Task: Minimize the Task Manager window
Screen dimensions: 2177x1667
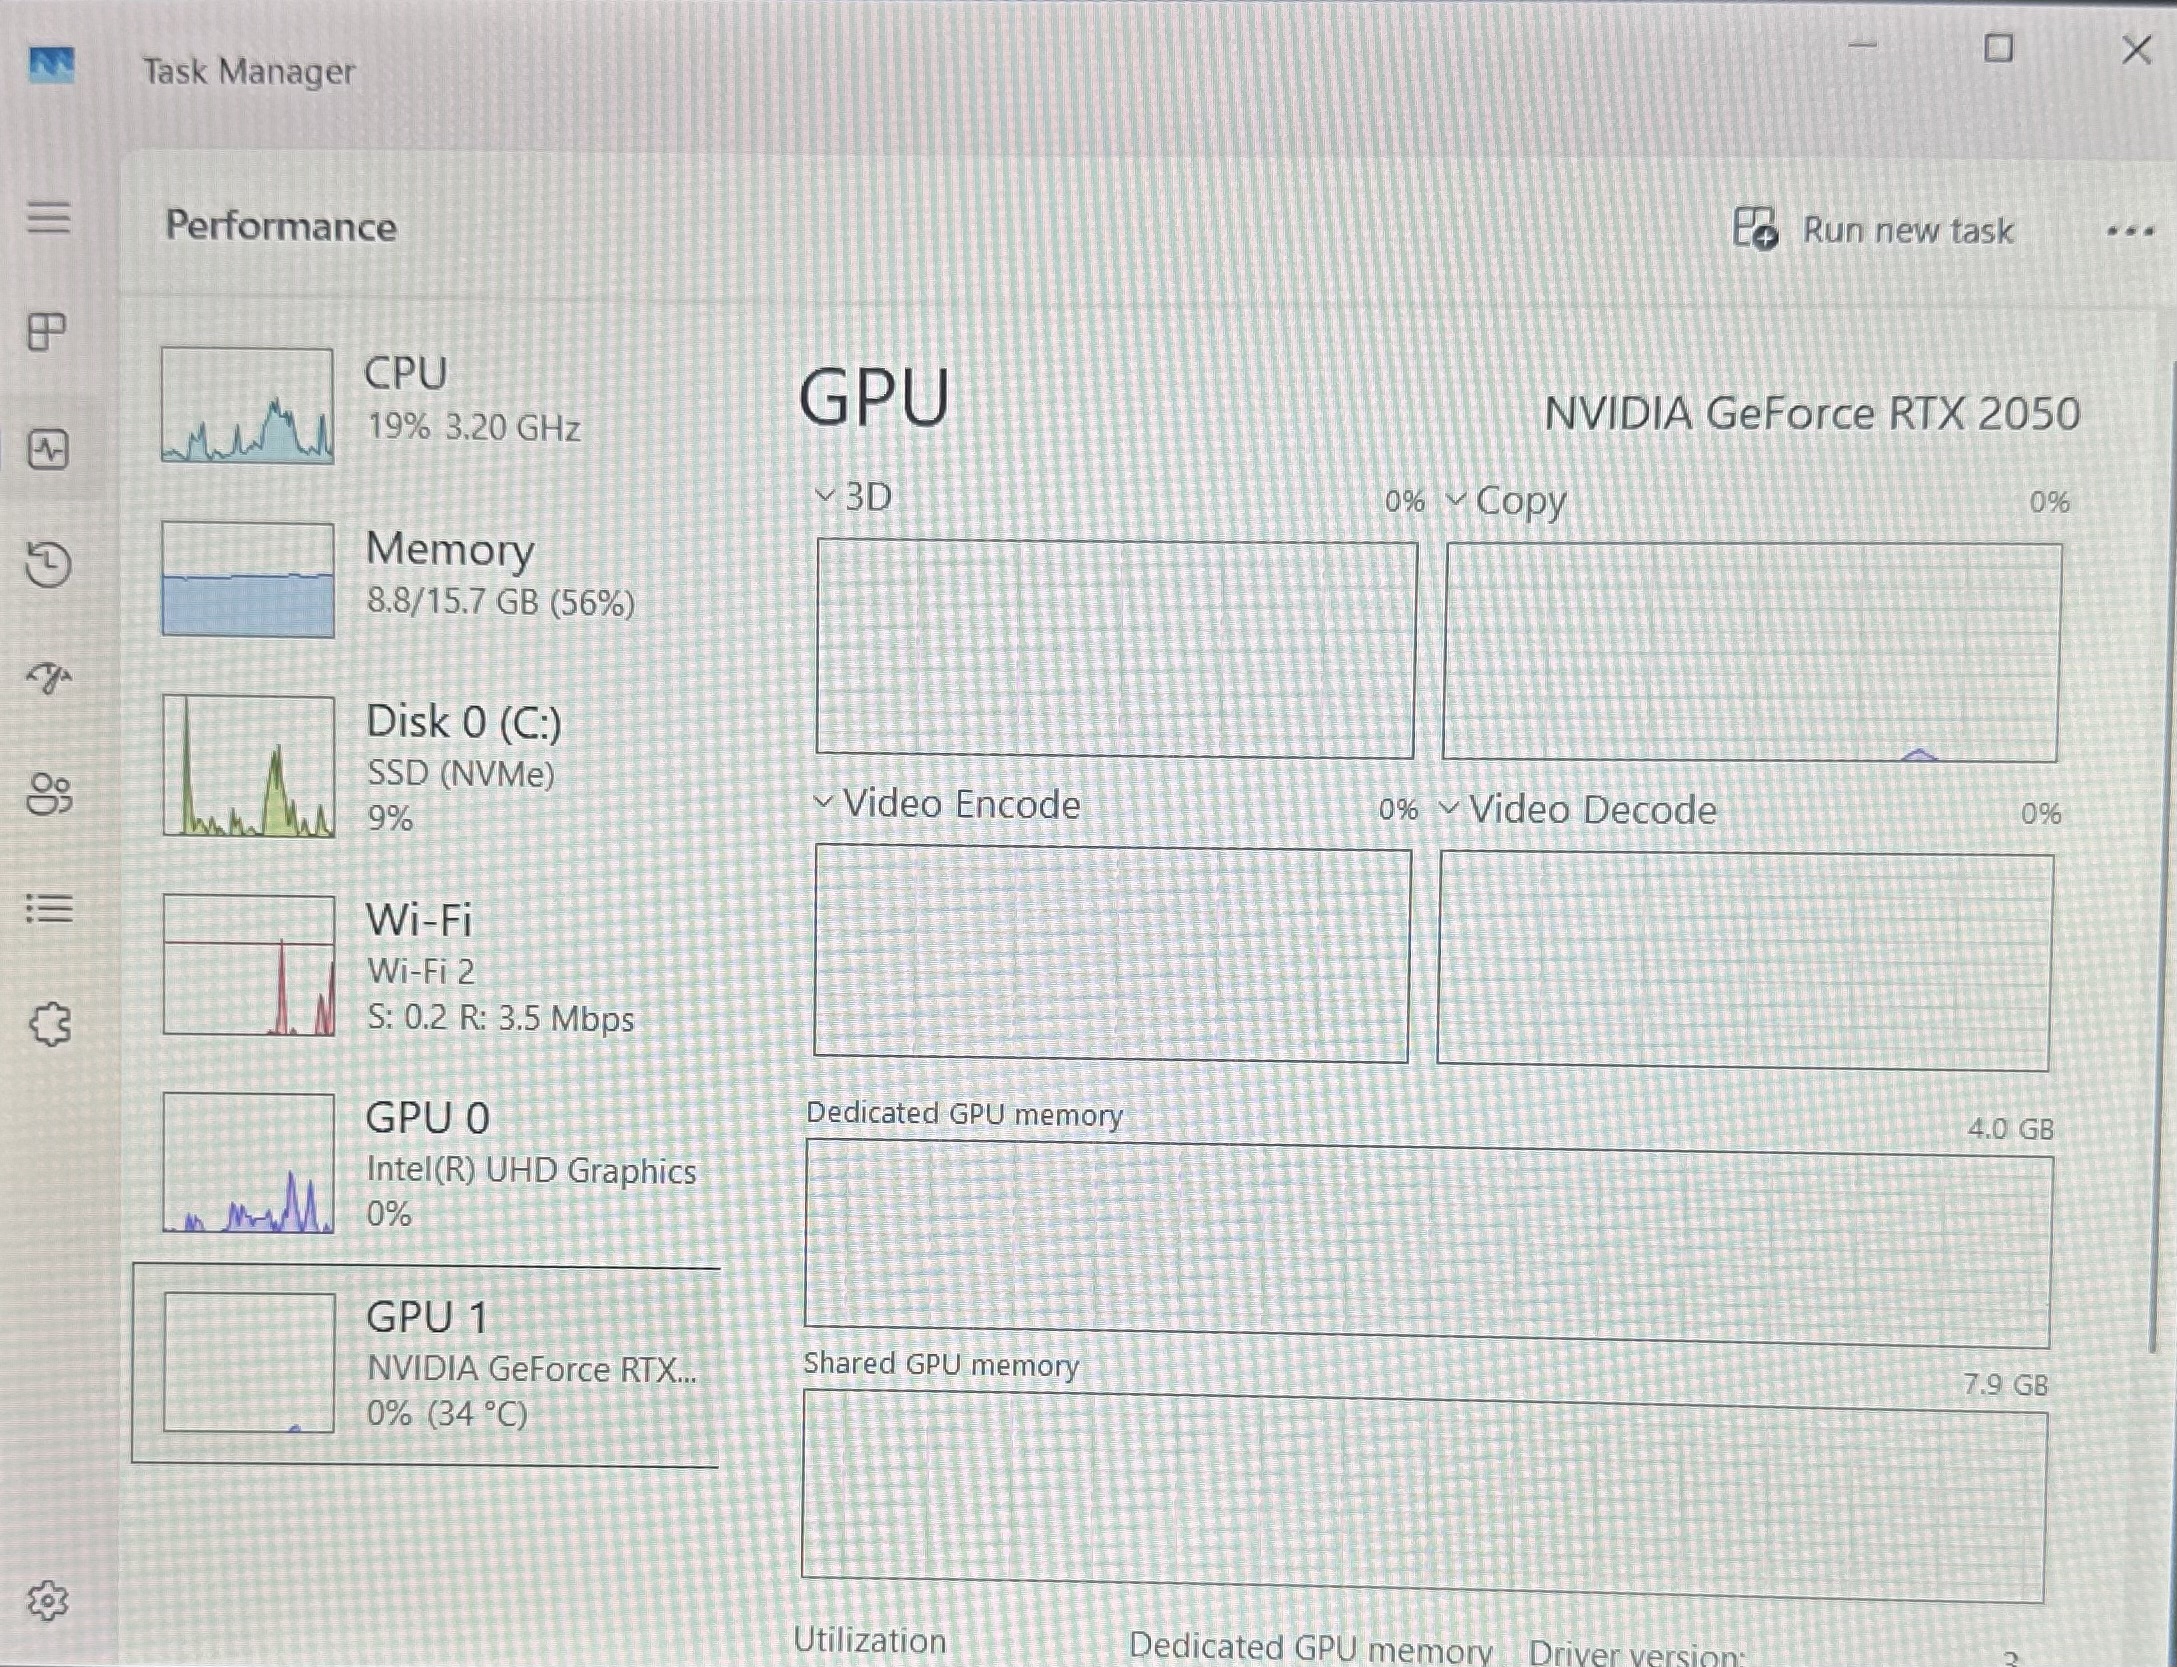Action: click(1861, 46)
